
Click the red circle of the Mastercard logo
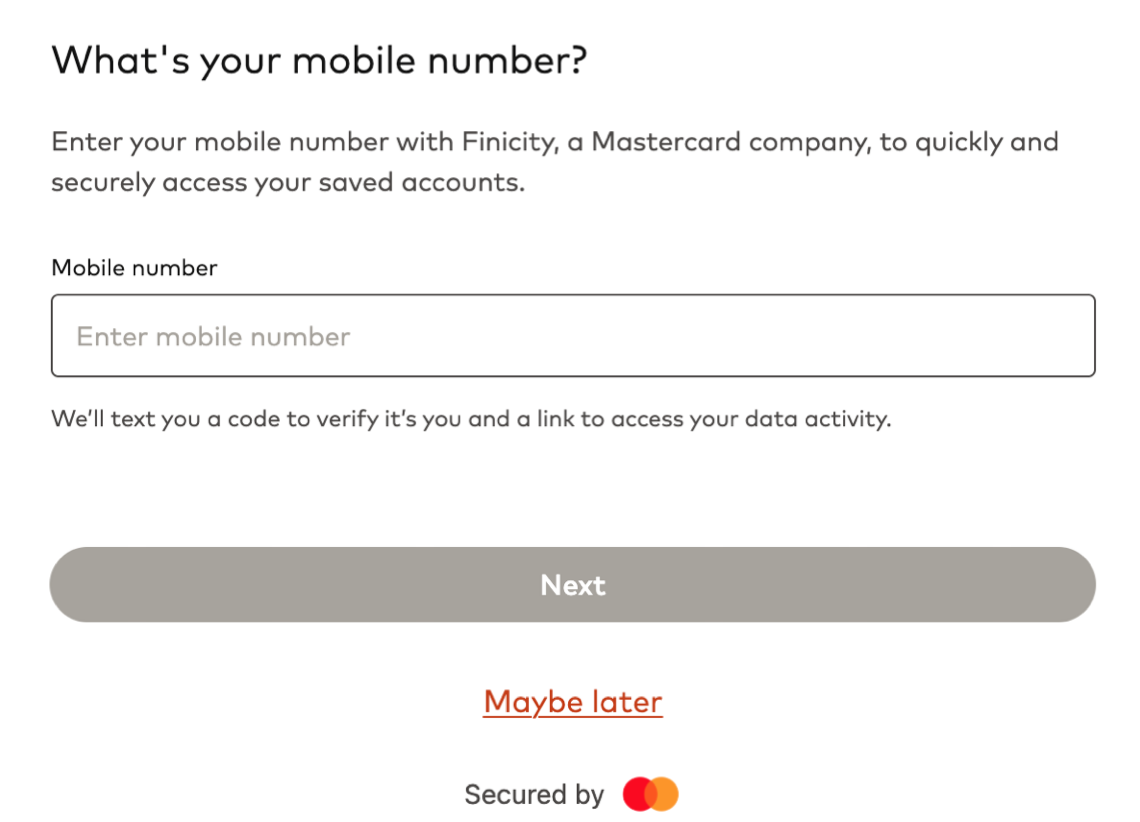(x=637, y=795)
